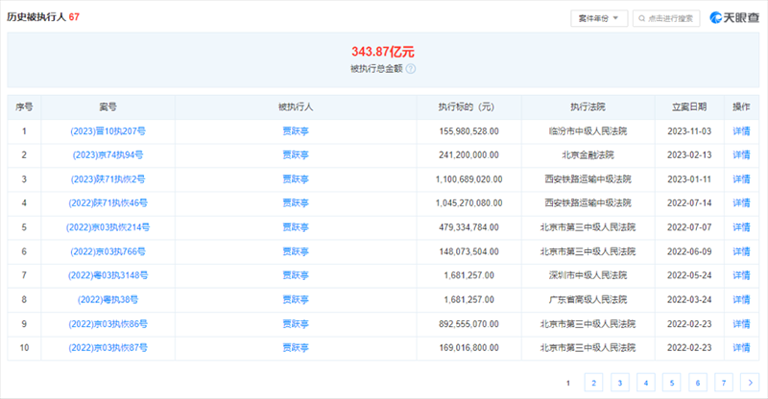
Task: Select current page number 1
Action: coord(568,383)
